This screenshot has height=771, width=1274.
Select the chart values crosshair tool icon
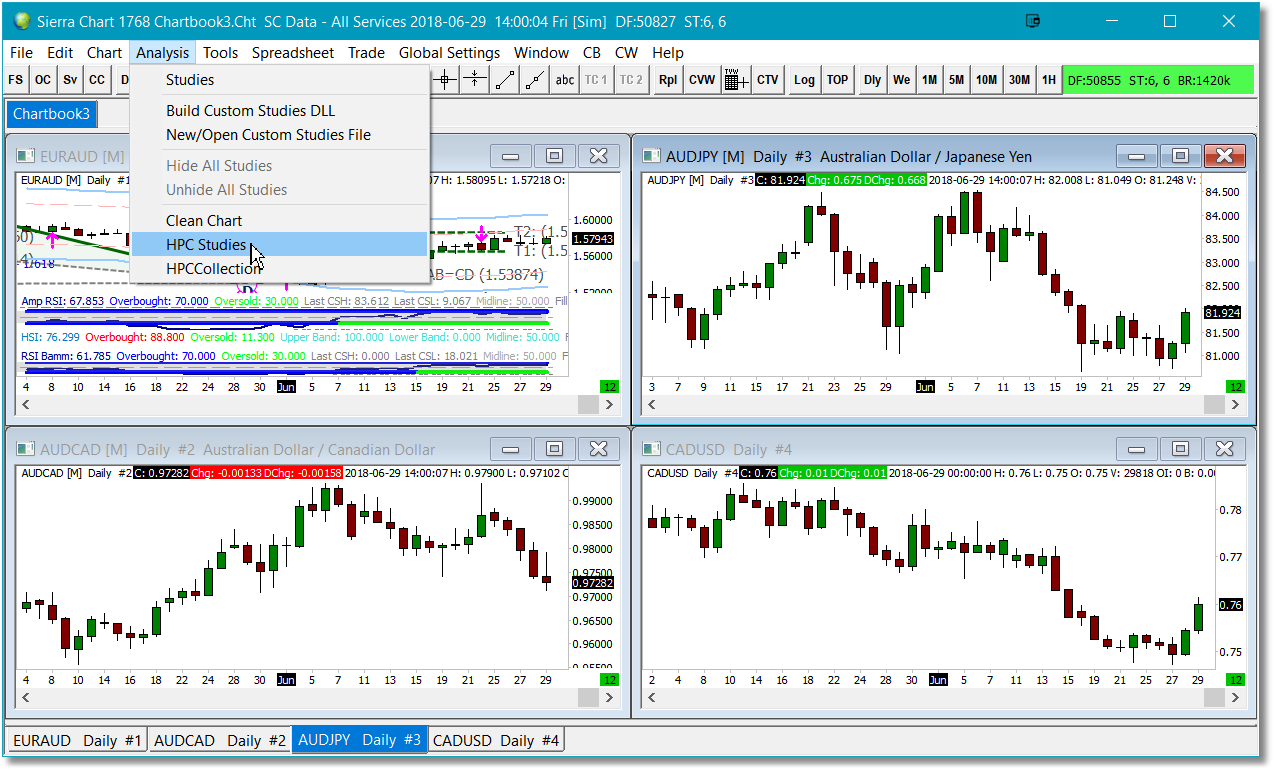click(446, 80)
